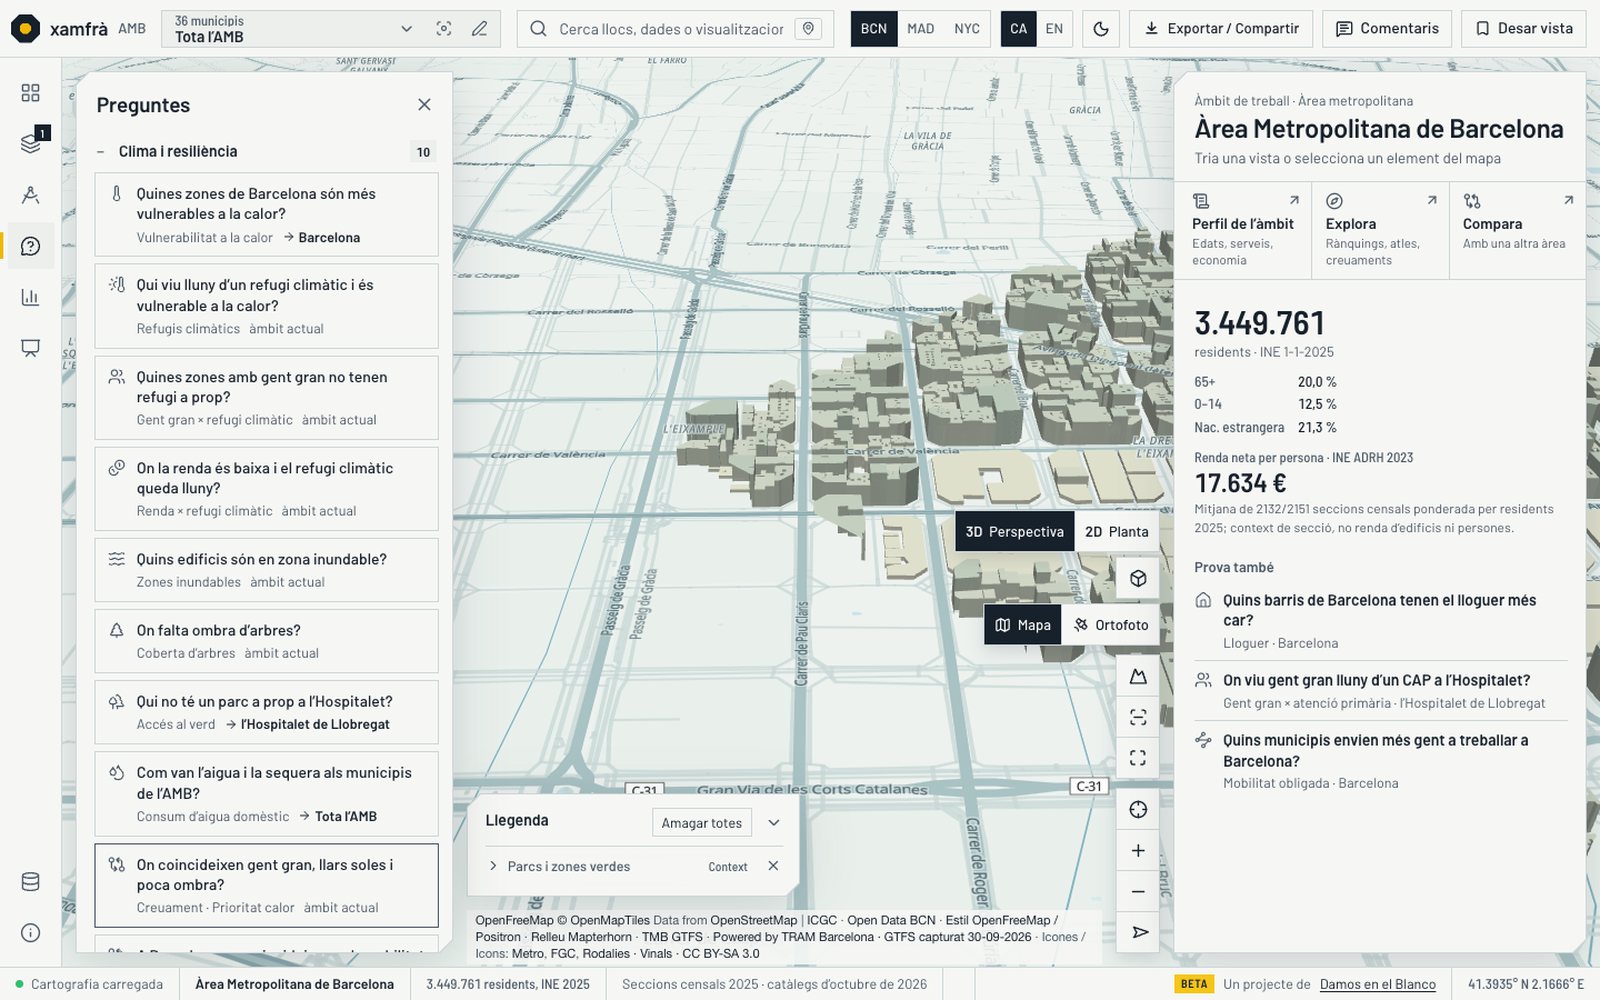The image size is (1600, 1000).
Task: Click the edit pencil icon beside scope selector
Action: pyautogui.click(x=480, y=29)
